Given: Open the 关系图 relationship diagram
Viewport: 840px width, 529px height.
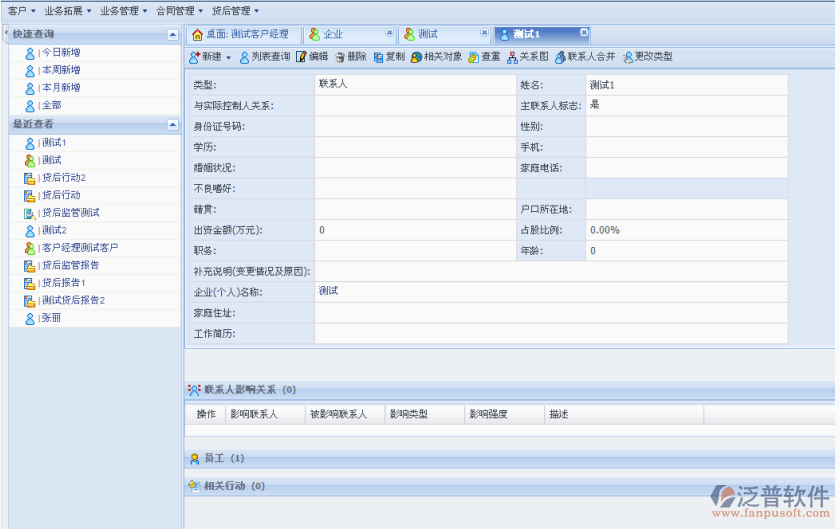Looking at the screenshot, I should click(x=527, y=57).
